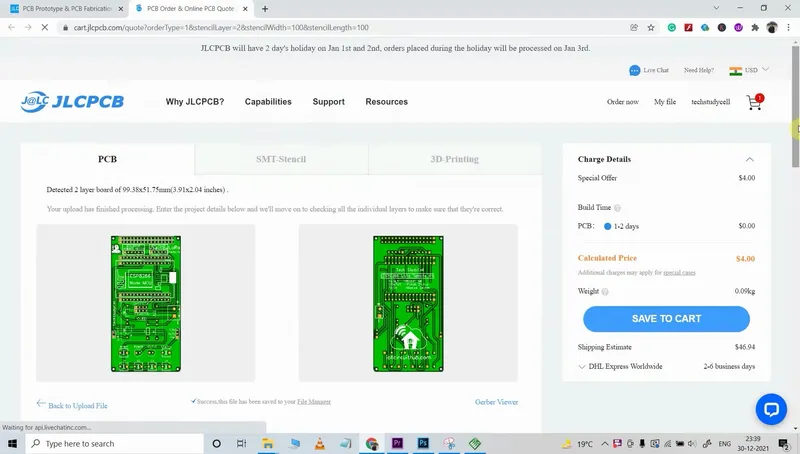Image resolution: width=800 pixels, height=454 pixels.
Task: Click the Build Time help icon
Action: pos(617,208)
